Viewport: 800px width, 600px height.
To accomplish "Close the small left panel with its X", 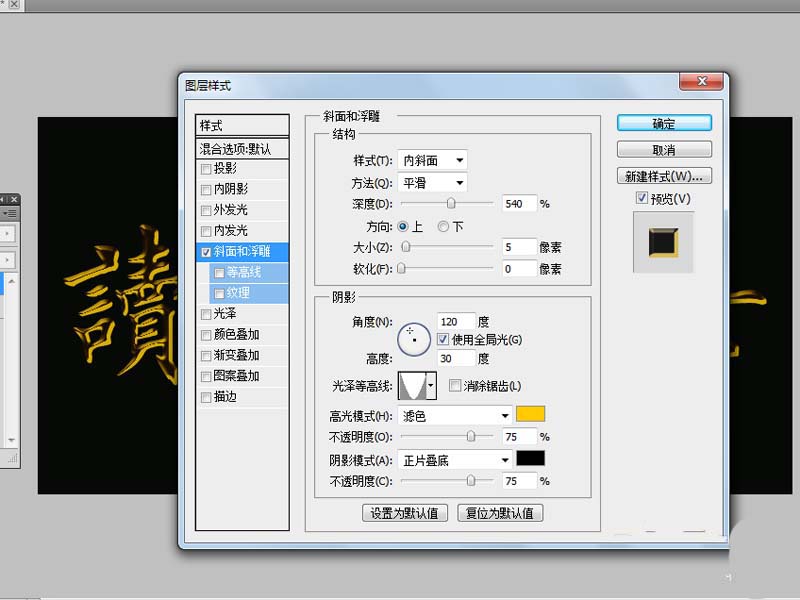I will [14, 199].
